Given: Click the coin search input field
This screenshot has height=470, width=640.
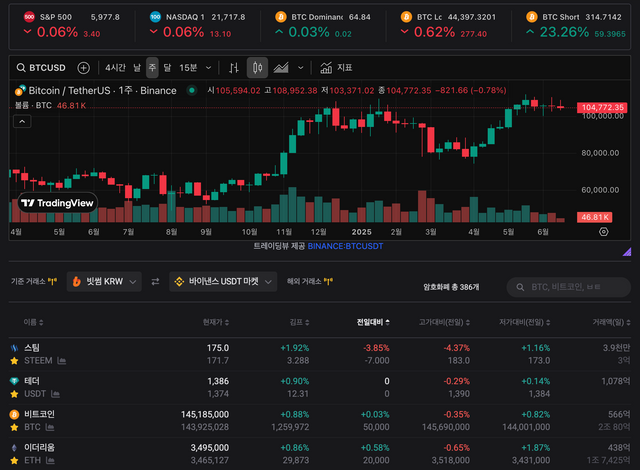Looking at the screenshot, I should [569, 287].
